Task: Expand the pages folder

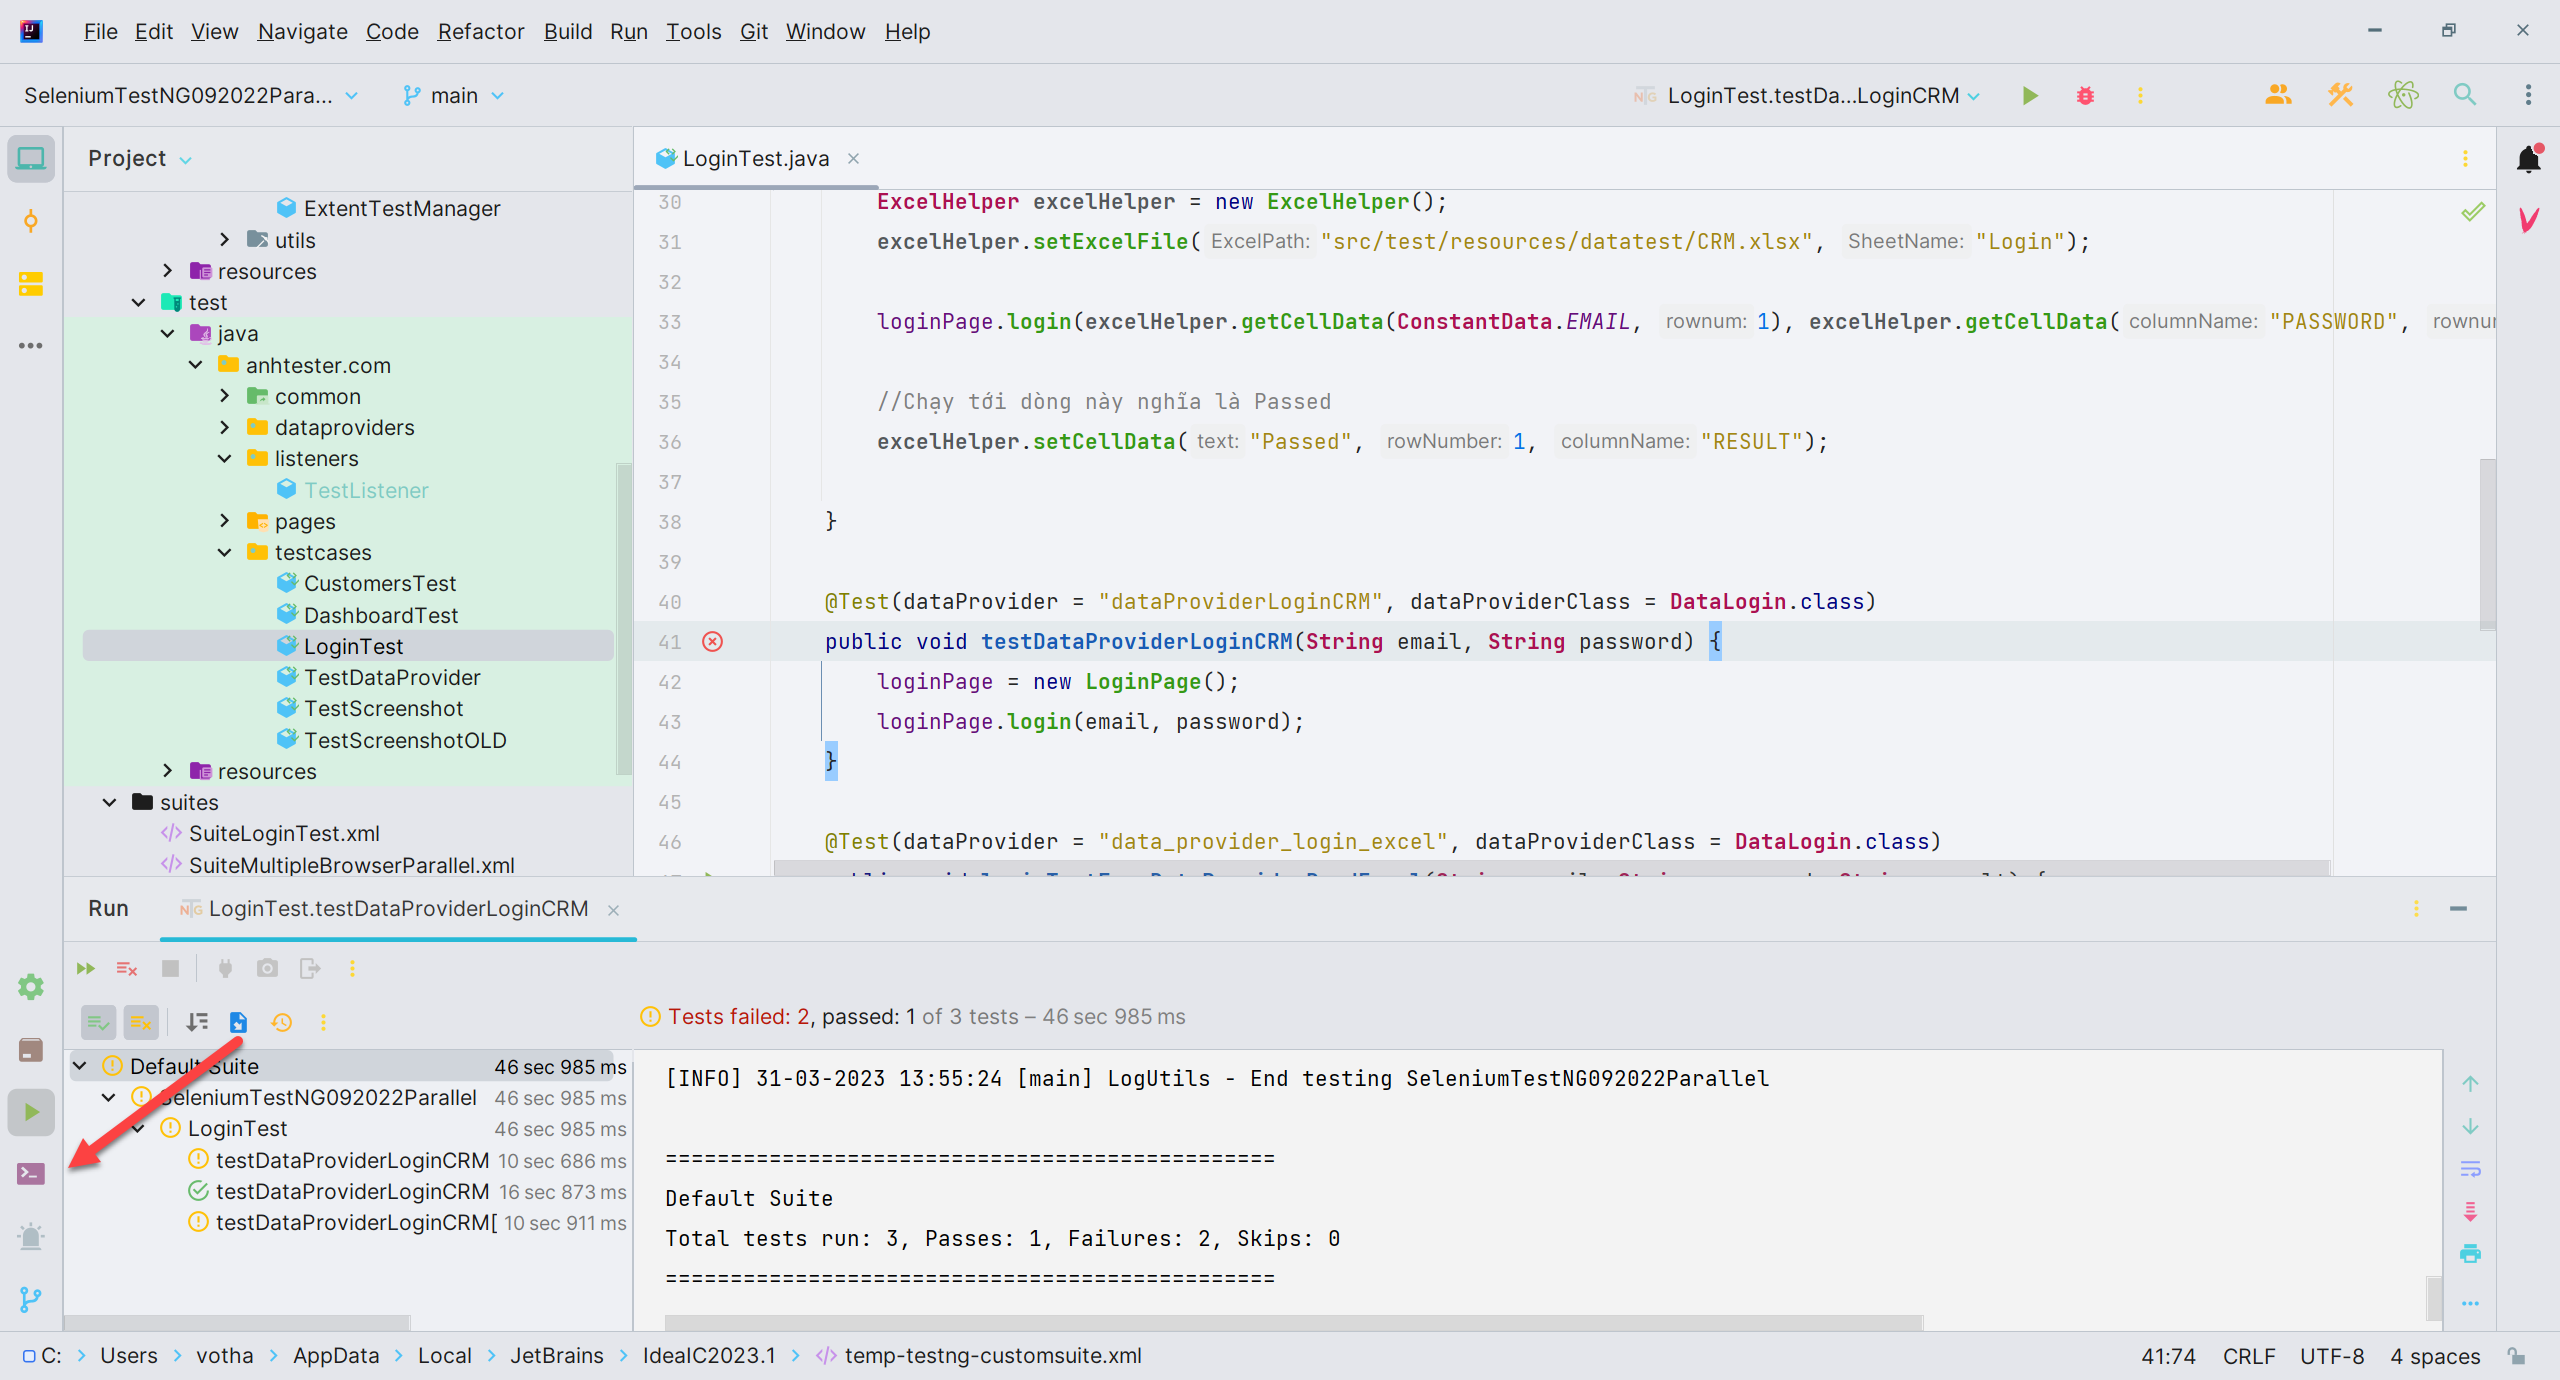Action: 224,521
